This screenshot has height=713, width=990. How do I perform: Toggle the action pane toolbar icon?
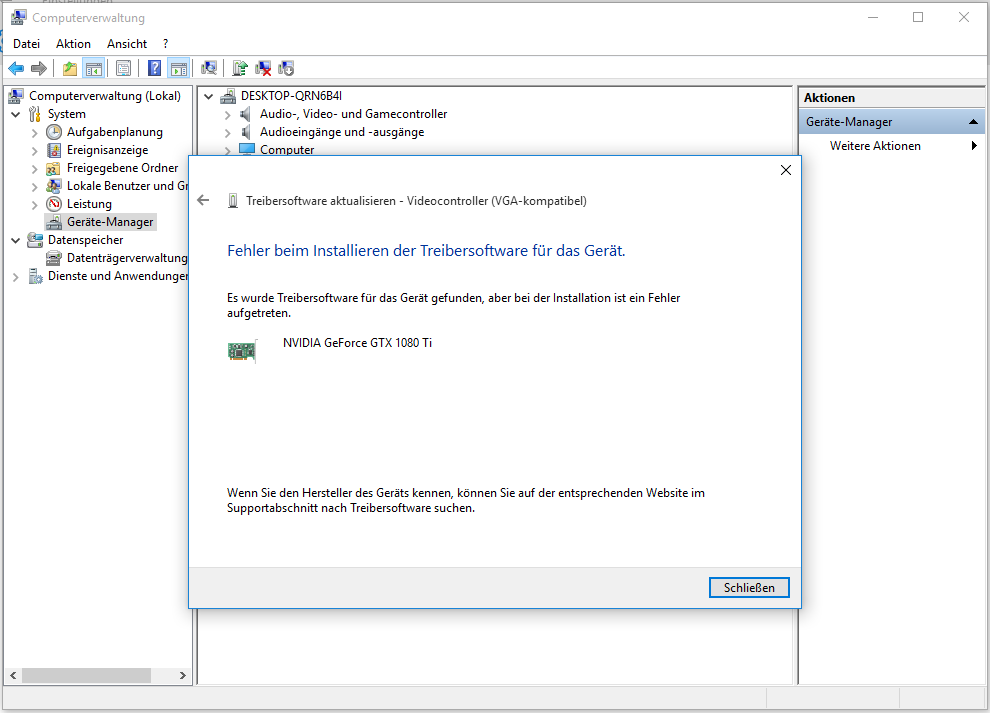[179, 68]
